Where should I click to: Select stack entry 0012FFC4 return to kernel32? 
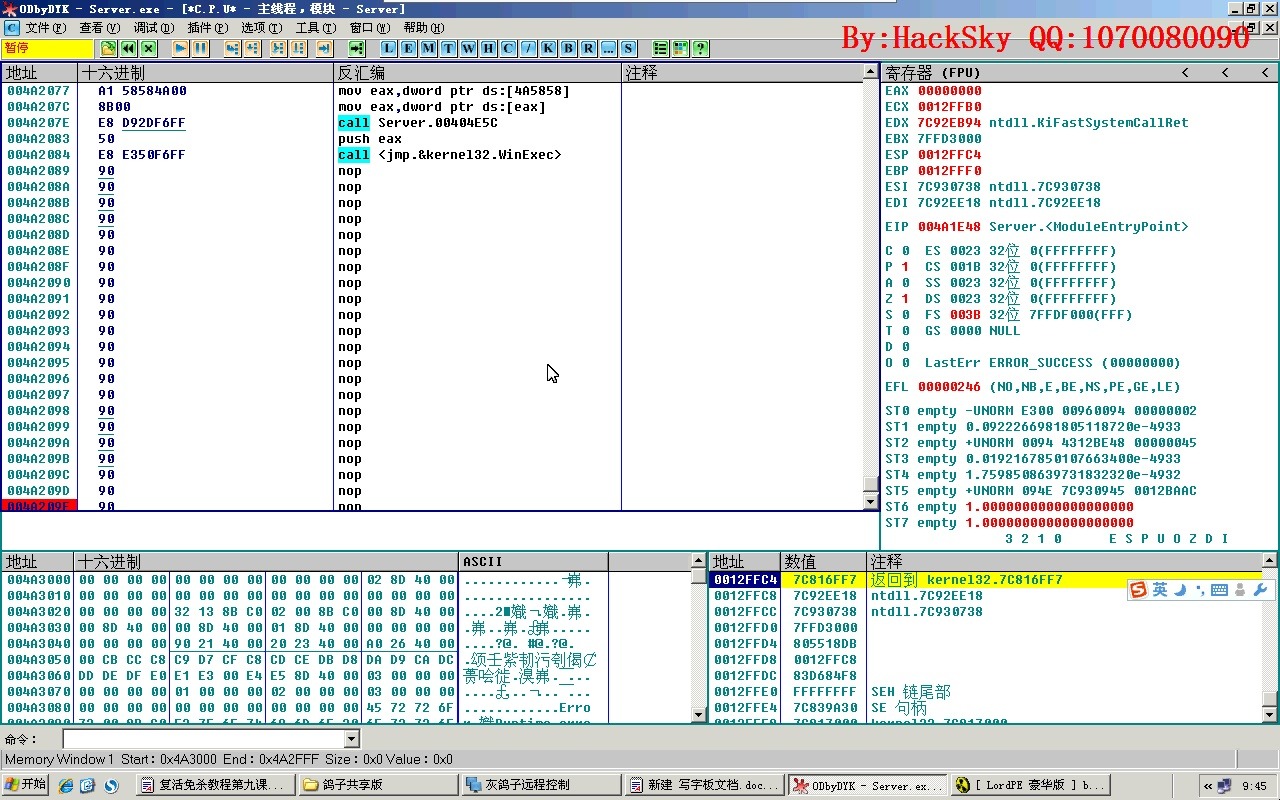(985, 580)
